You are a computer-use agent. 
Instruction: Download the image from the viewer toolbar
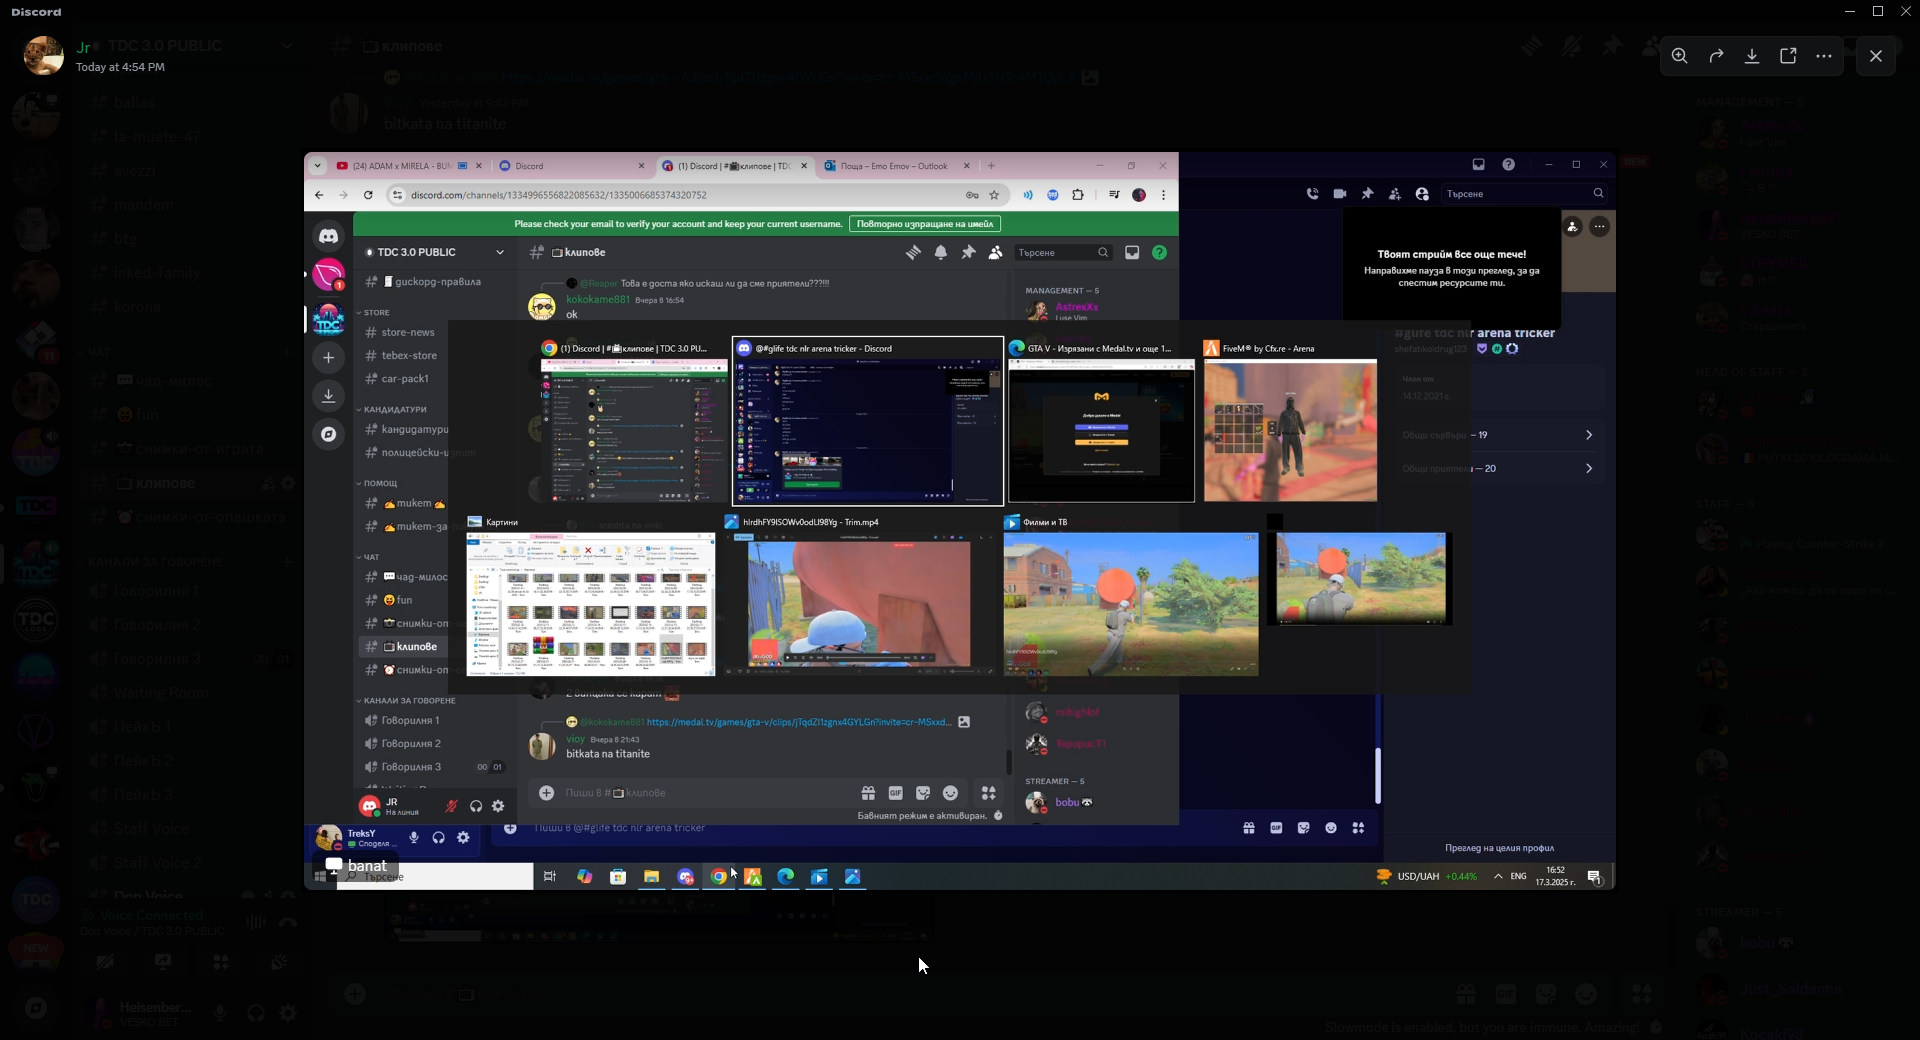tap(1752, 56)
